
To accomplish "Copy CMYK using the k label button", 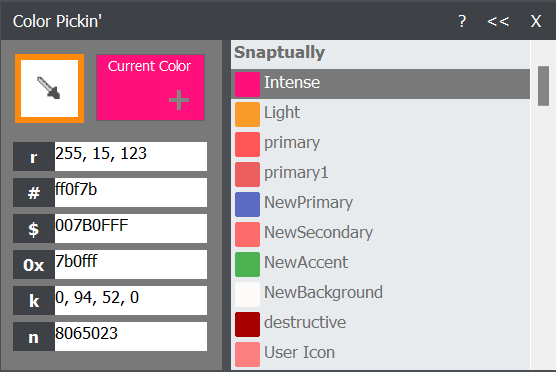I will pos(34,300).
